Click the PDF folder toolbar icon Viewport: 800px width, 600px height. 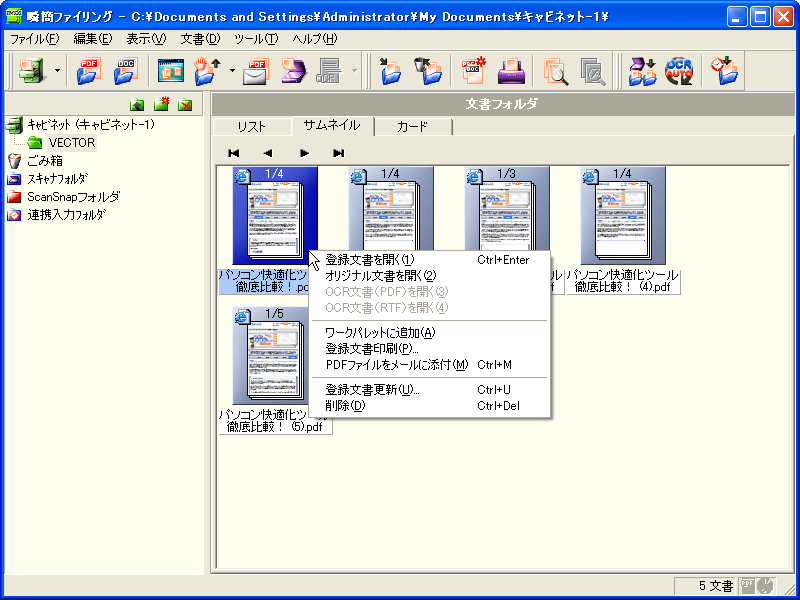pyautogui.click(x=89, y=71)
